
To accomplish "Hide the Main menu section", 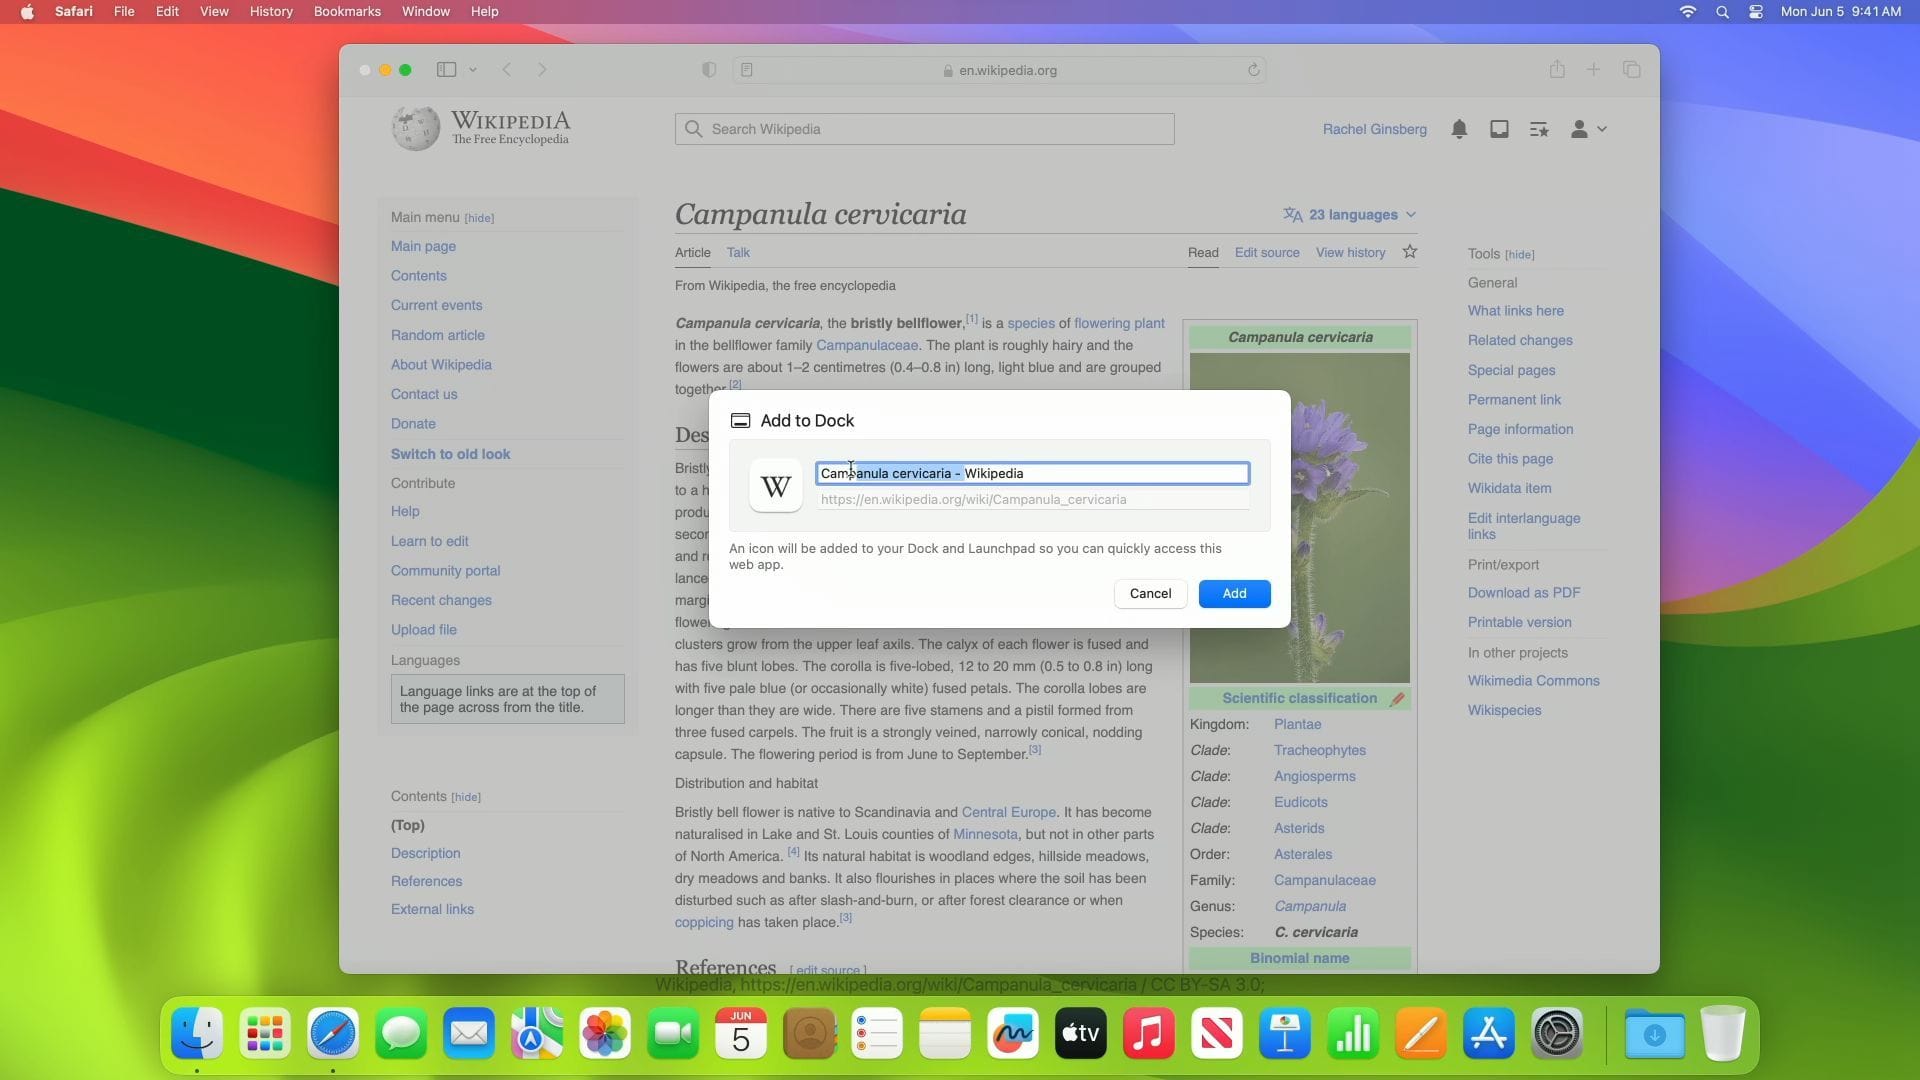I will click(480, 217).
